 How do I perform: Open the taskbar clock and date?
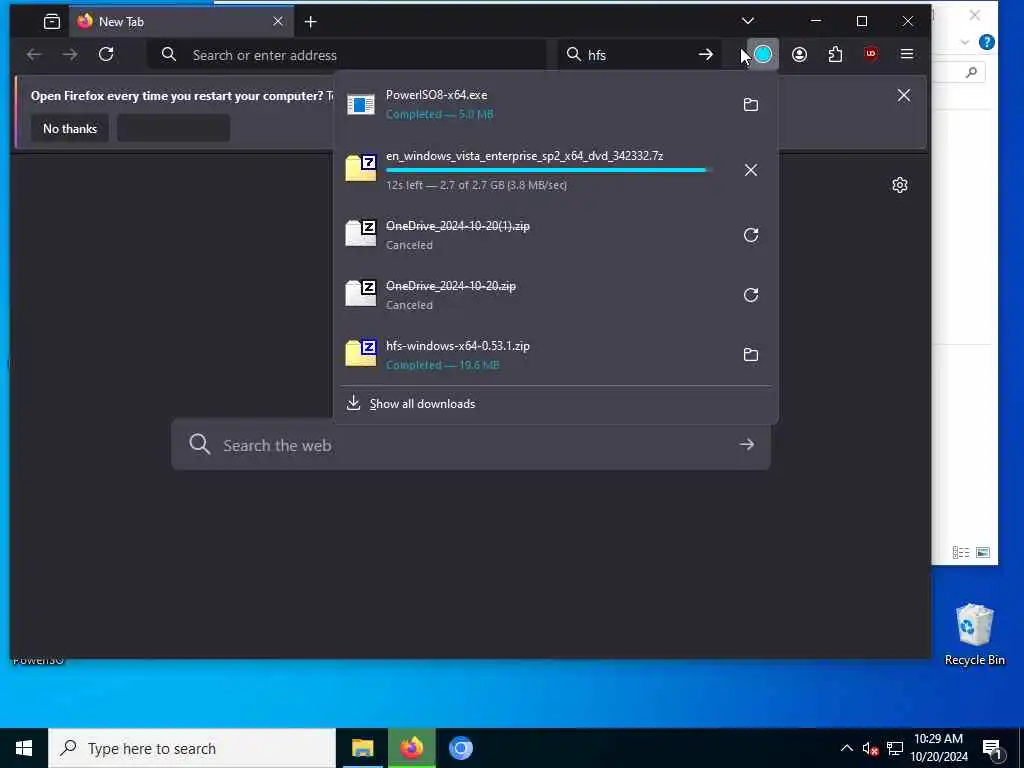(x=938, y=748)
